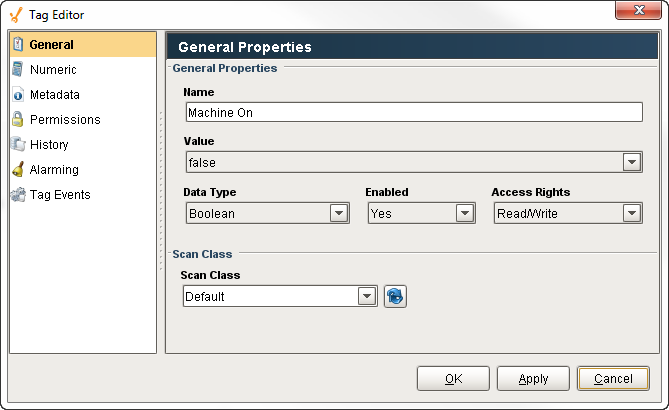Click the Numeric calculator icon
669x410 pixels.
tap(18, 69)
